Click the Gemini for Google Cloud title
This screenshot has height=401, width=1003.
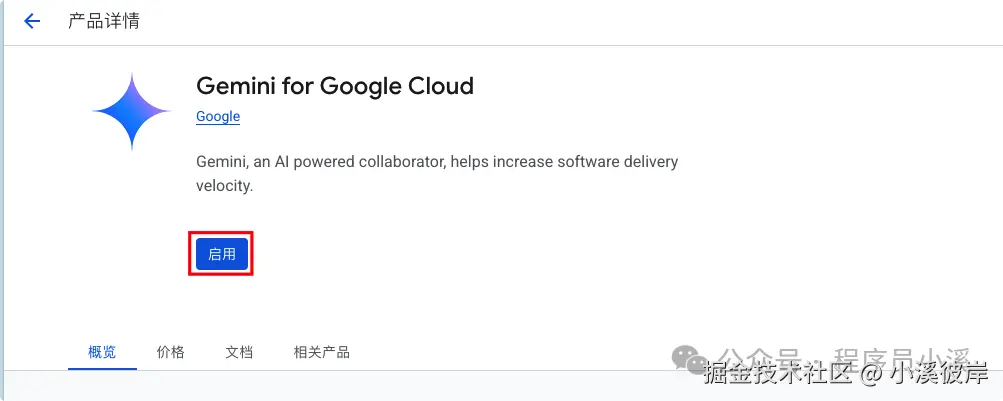point(335,86)
